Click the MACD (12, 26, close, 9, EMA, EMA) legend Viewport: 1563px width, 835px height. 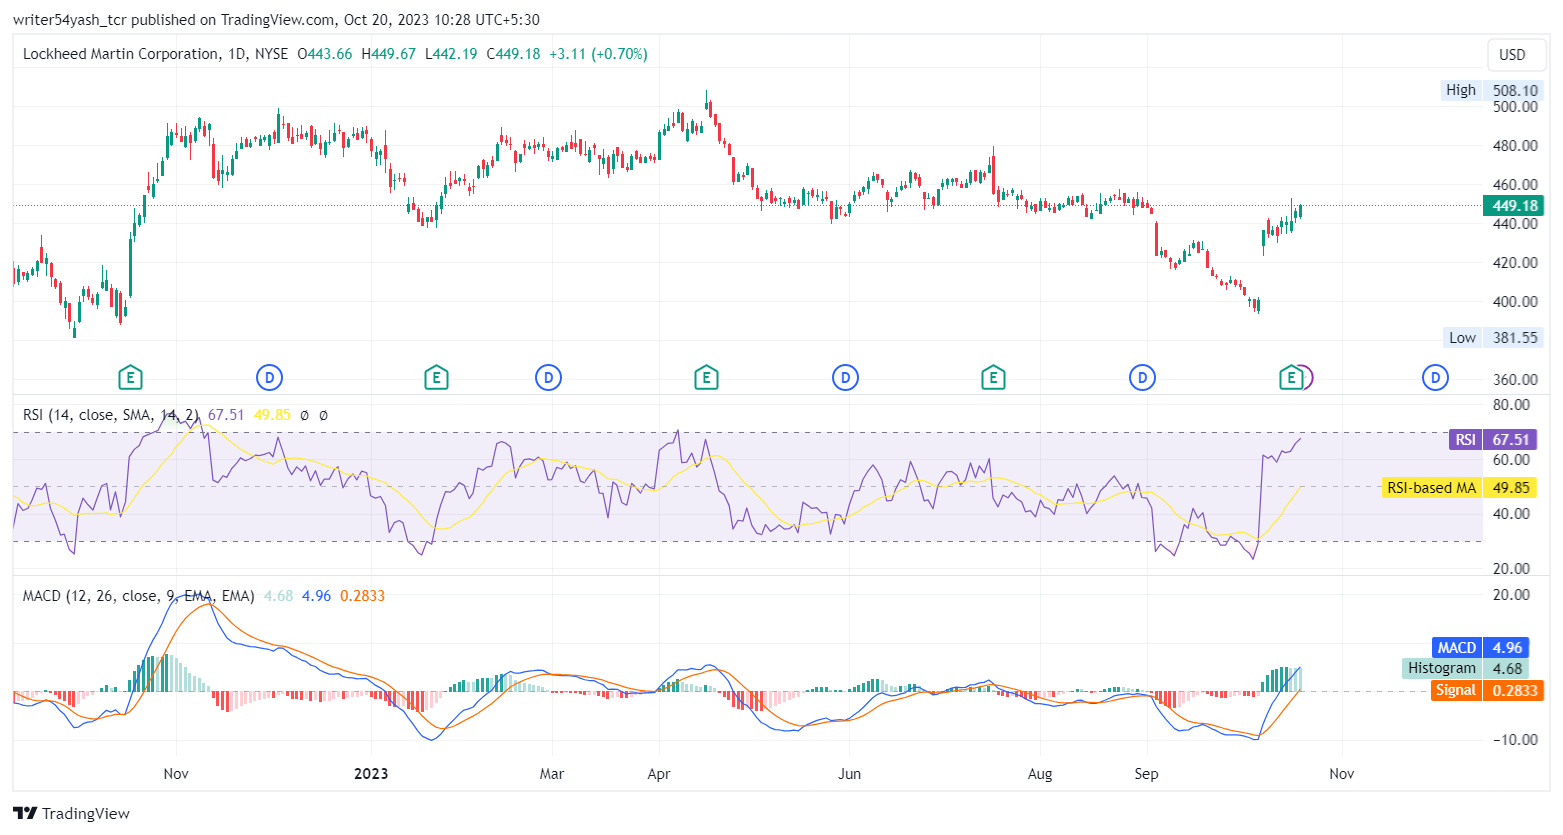click(x=139, y=595)
